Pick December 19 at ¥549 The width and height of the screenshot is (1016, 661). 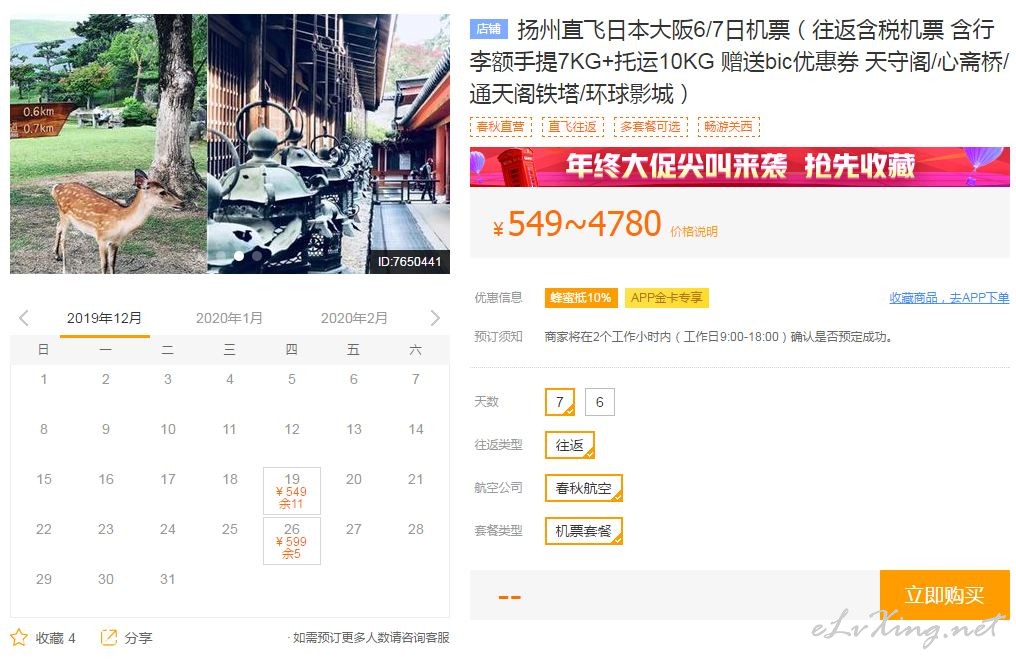292,491
